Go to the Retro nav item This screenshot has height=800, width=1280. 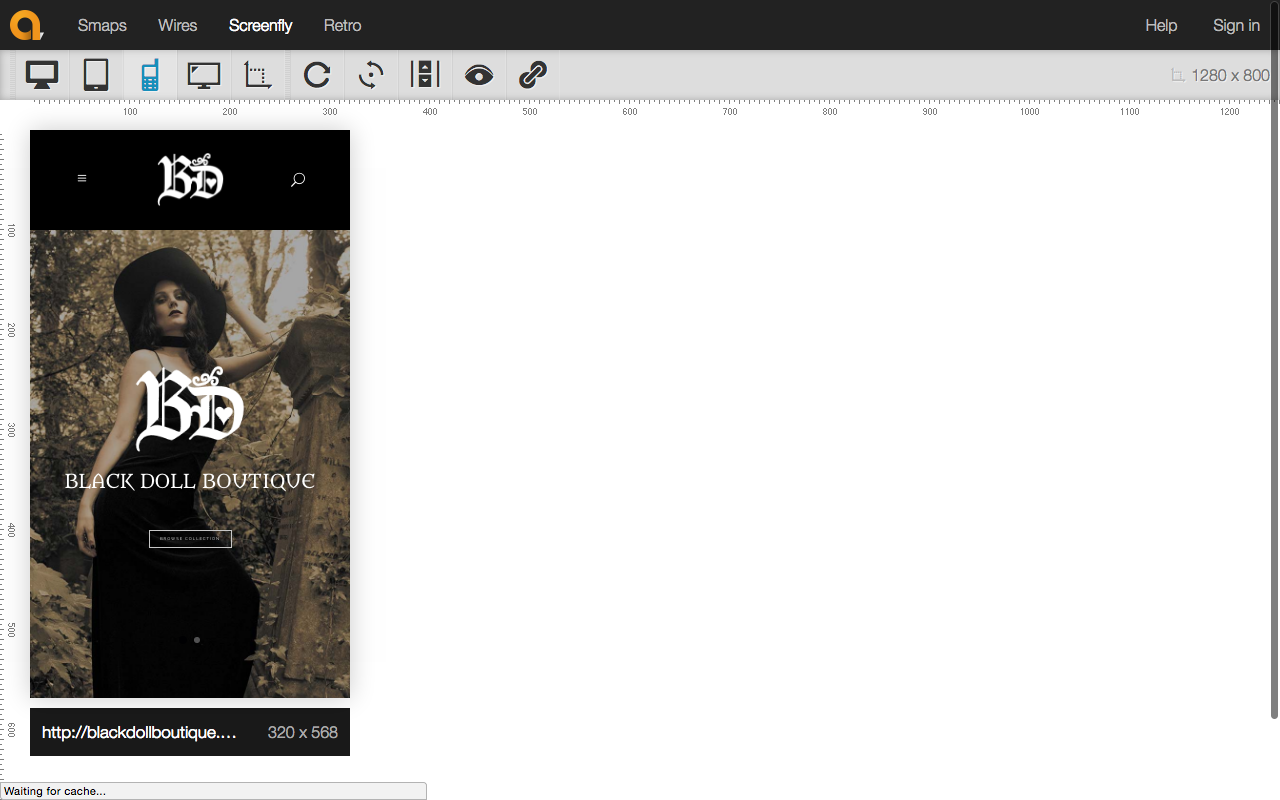point(342,25)
